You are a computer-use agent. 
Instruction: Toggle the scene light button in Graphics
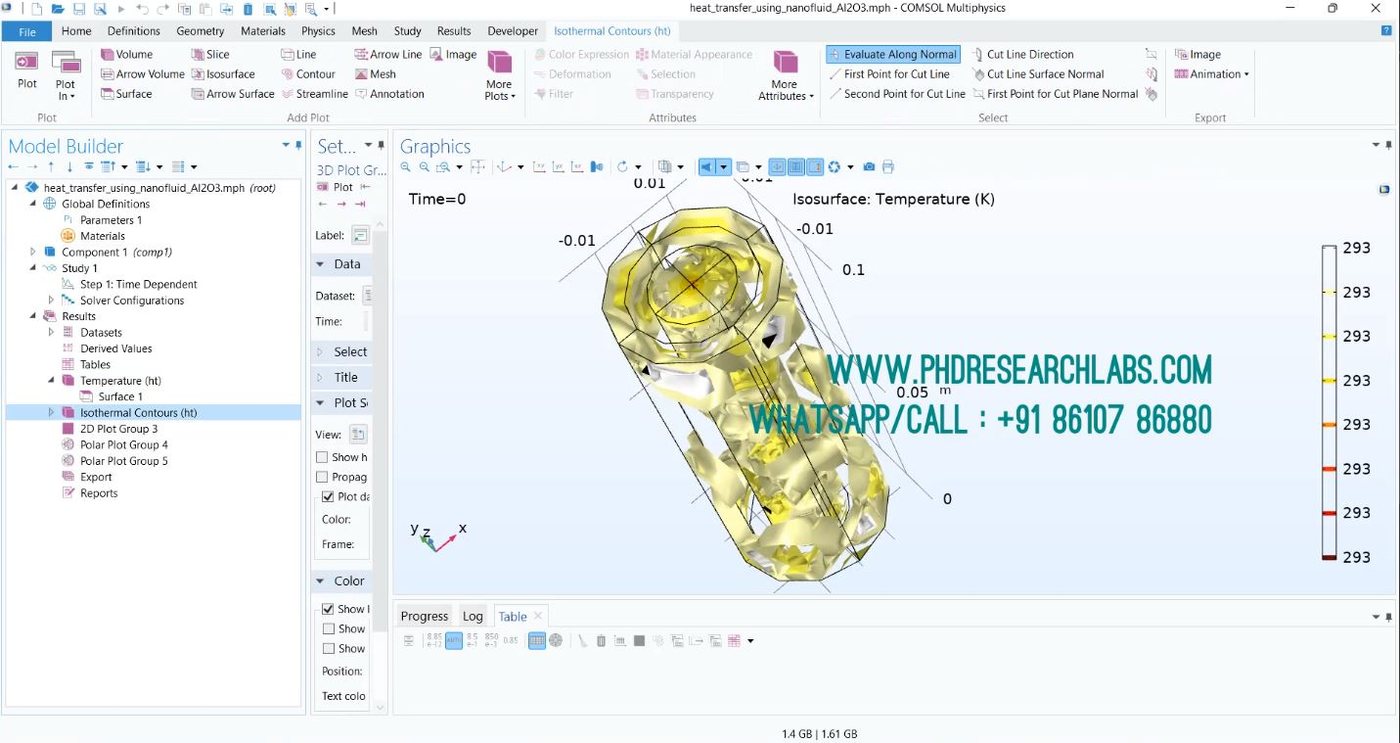tap(706, 167)
